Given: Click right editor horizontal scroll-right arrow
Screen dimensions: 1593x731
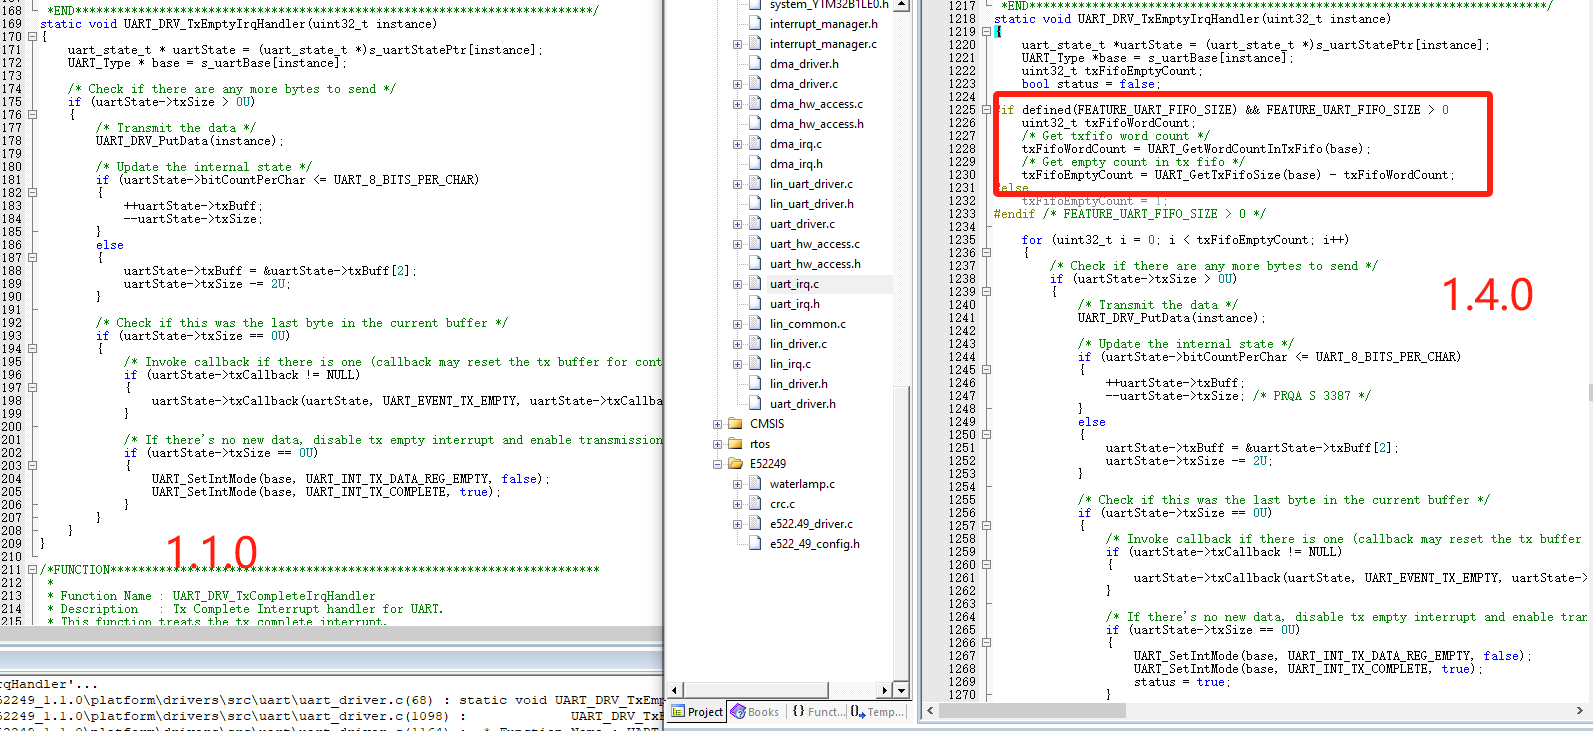Looking at the screenshot, I should tap(1580, 711).
